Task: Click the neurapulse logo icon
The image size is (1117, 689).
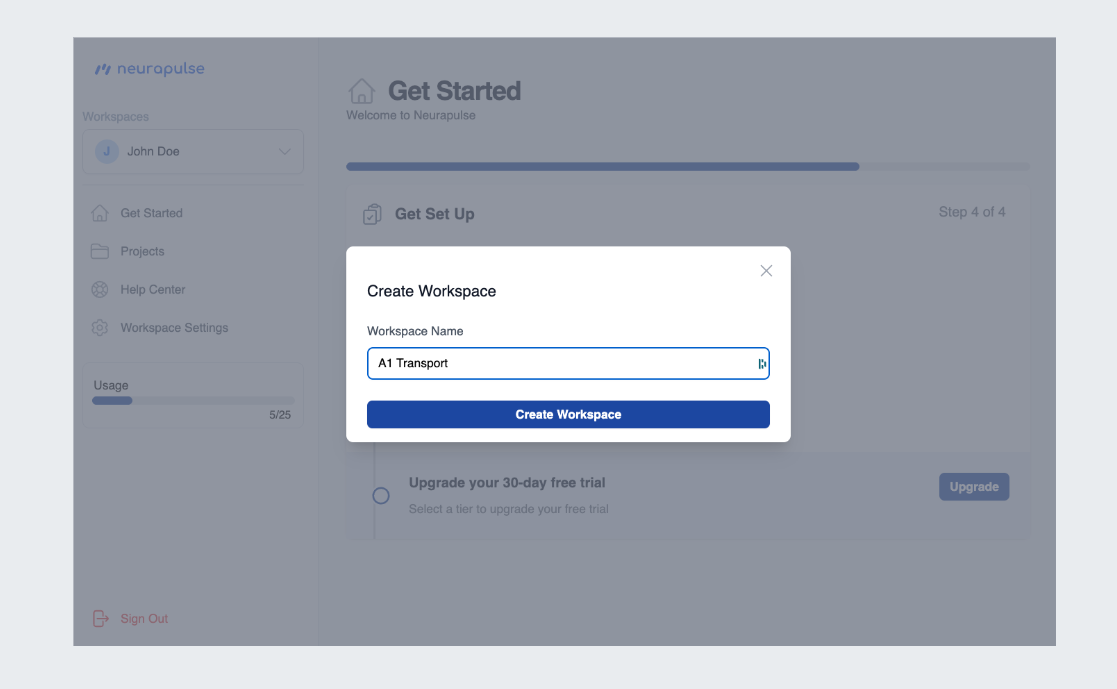Action: point(103,68)
